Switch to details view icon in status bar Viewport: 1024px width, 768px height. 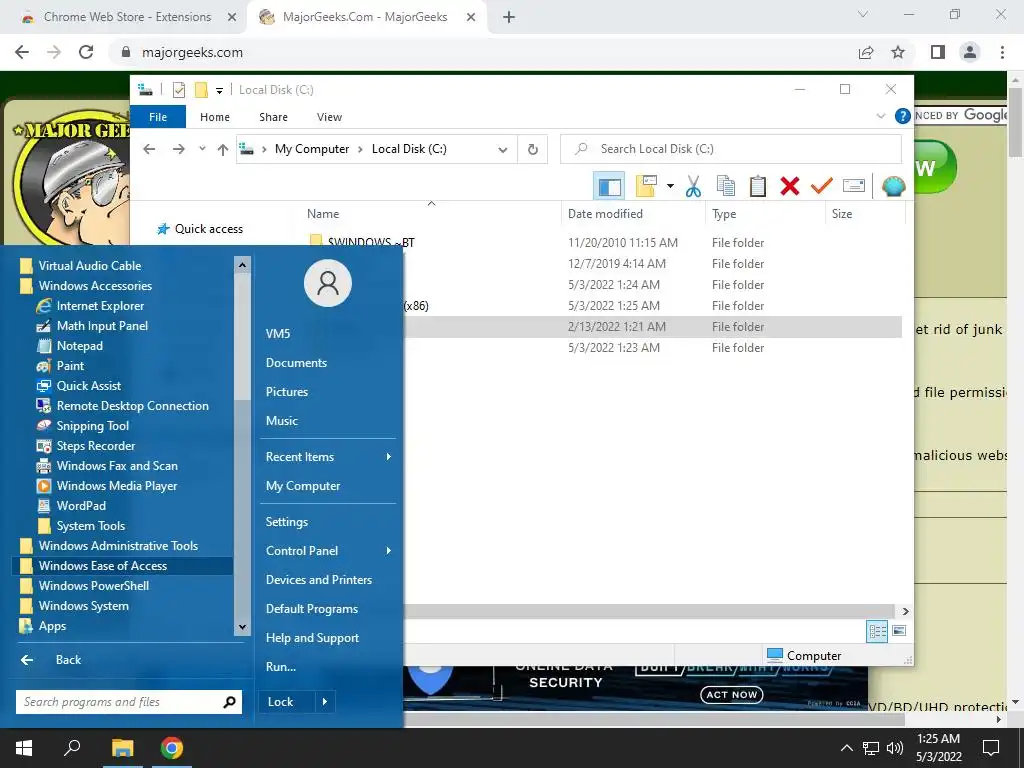tap(876, 631)
